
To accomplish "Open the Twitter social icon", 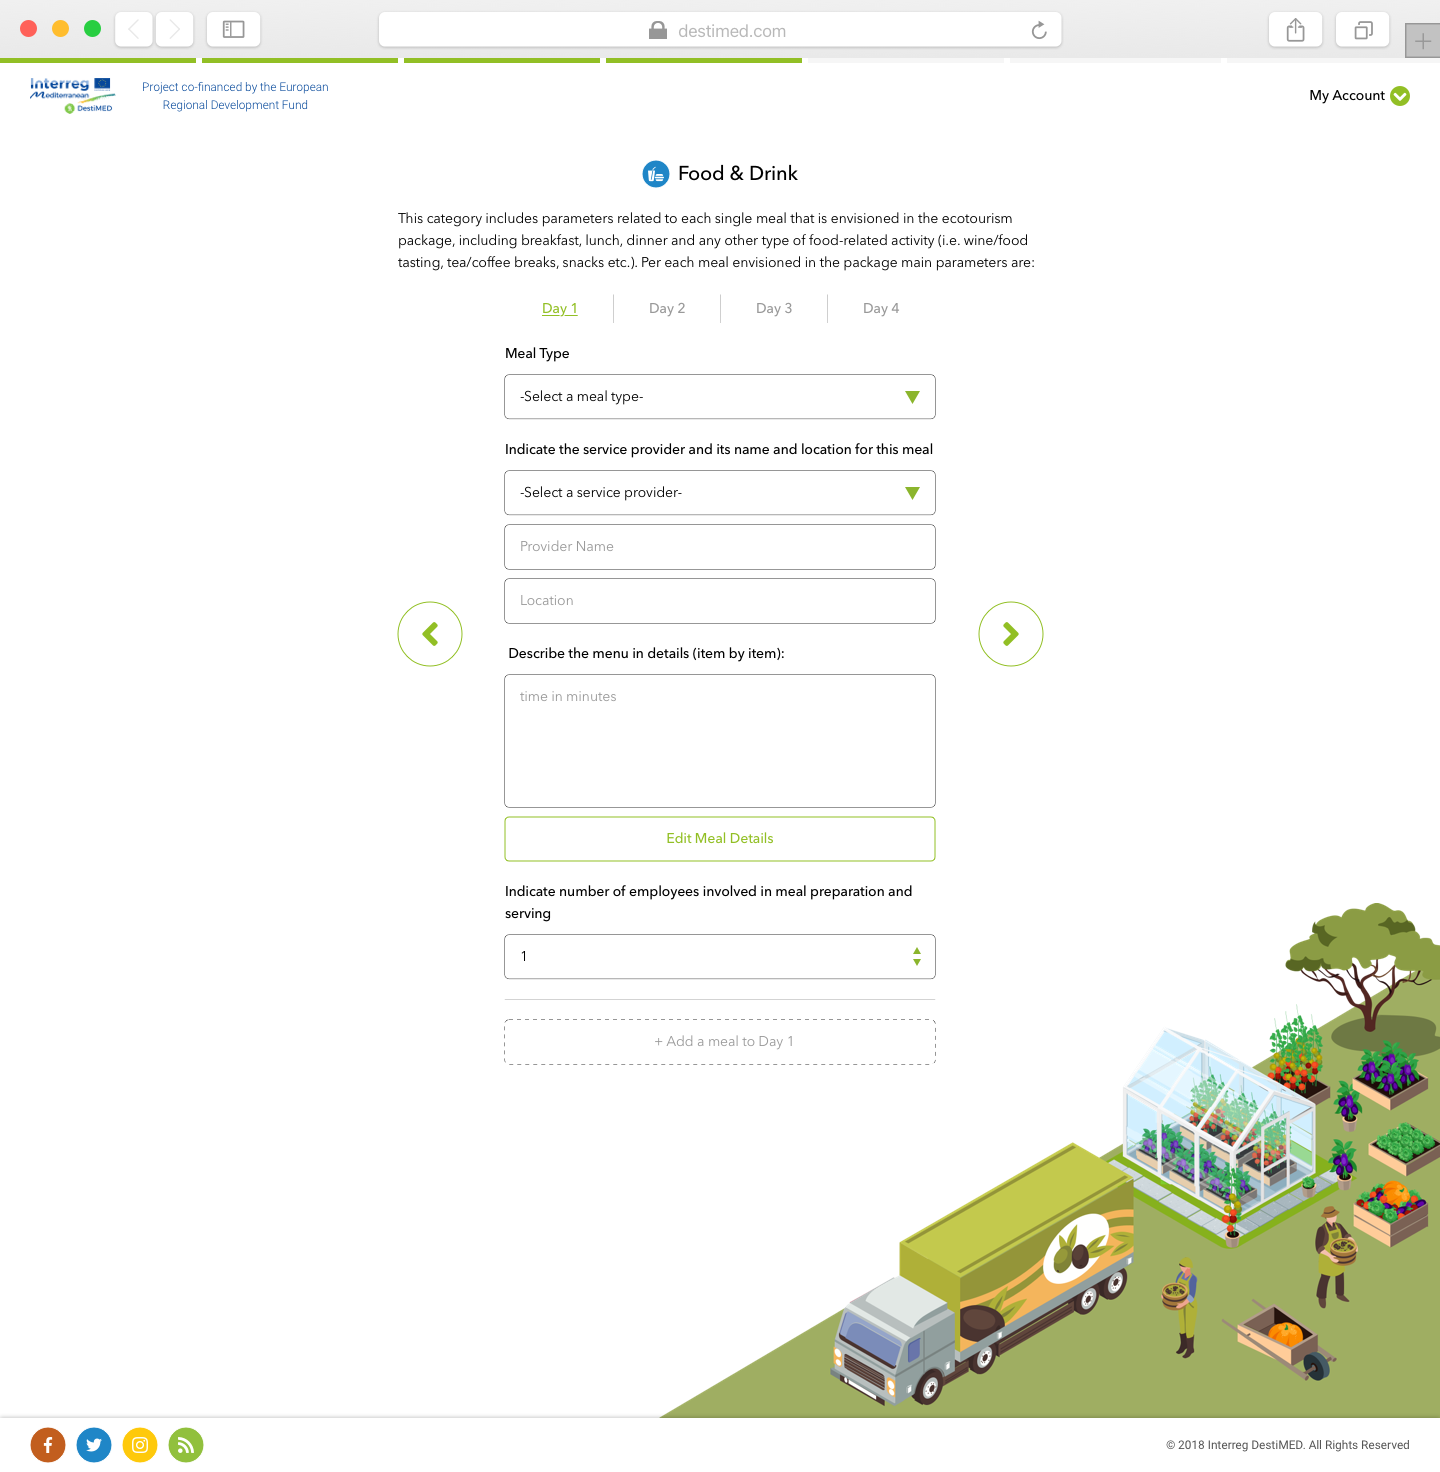I will (x=94, y=1445).
